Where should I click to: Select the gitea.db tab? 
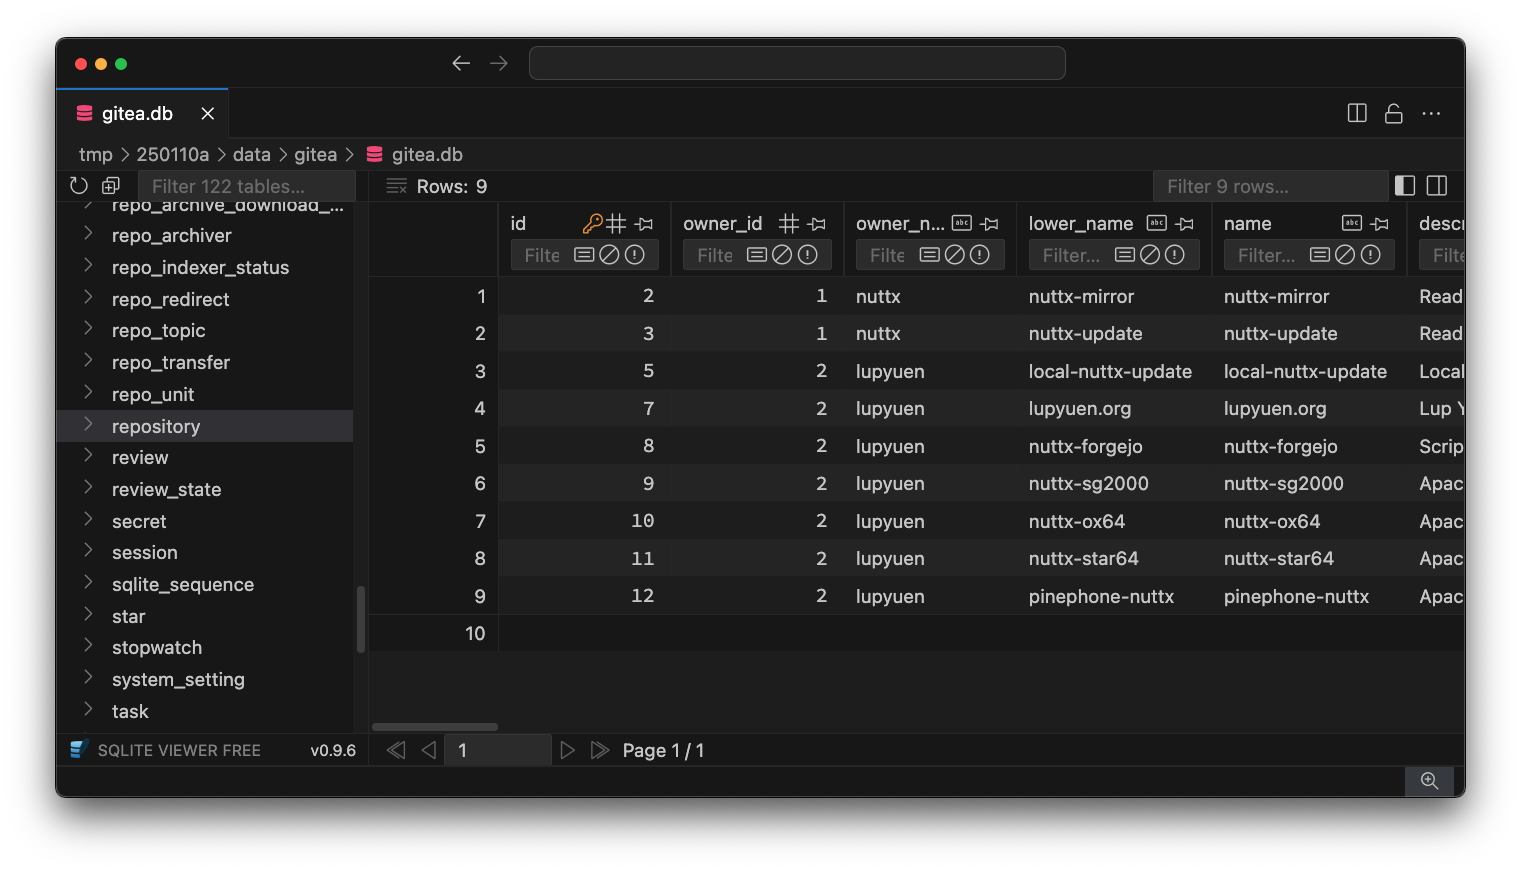point(142,113)
